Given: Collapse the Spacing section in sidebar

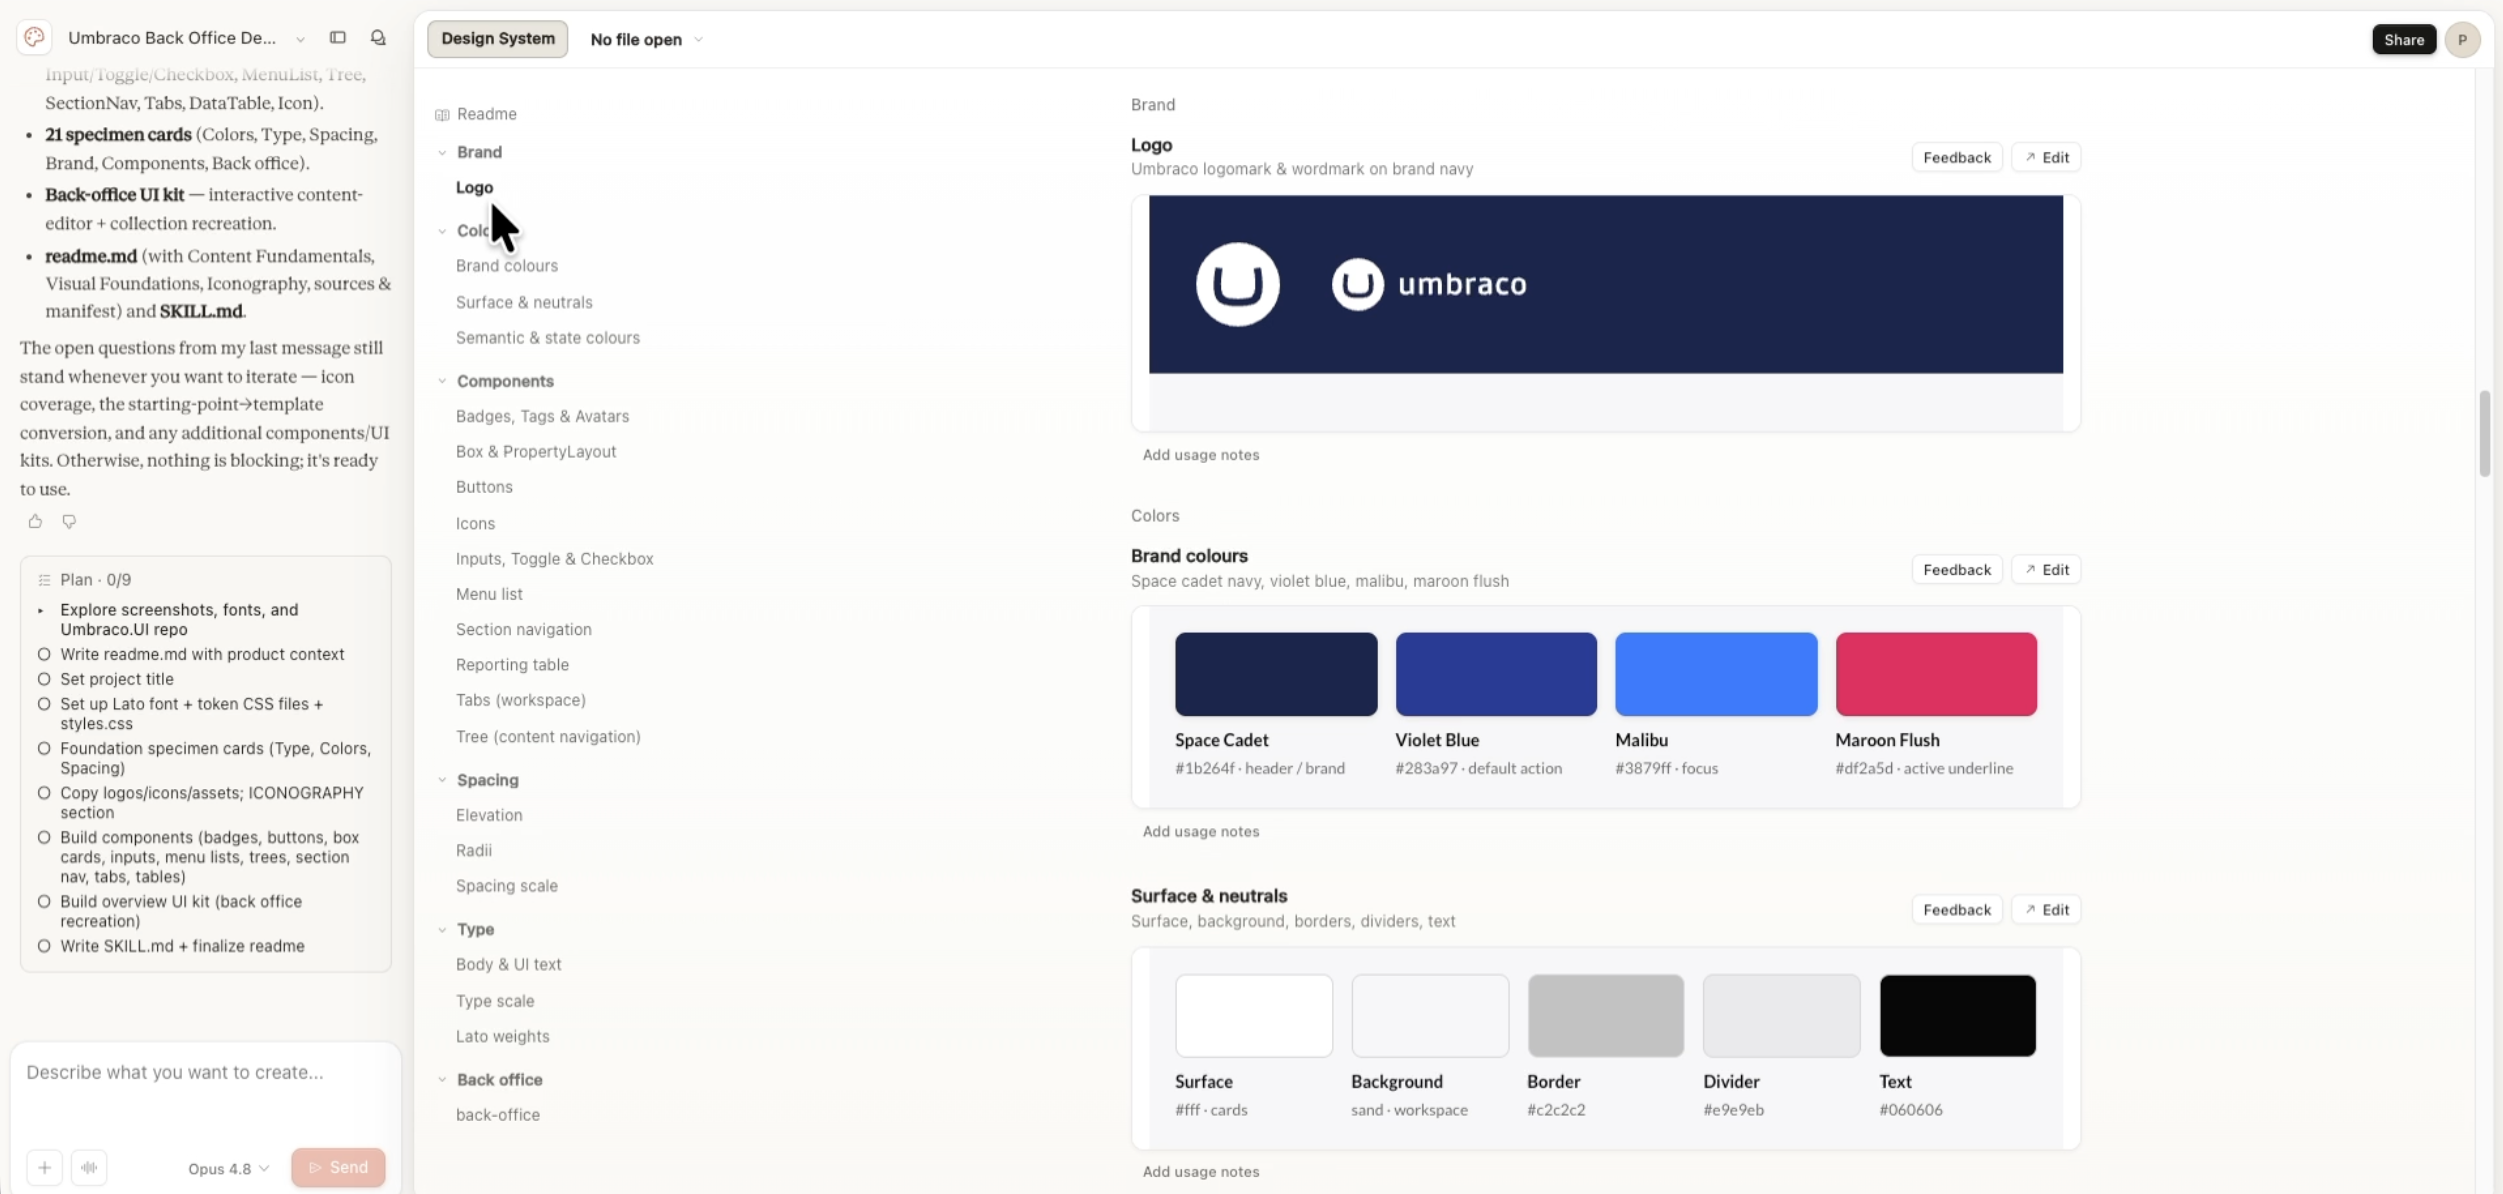Looking at the screenshot, I should click(x=442, y=780).
